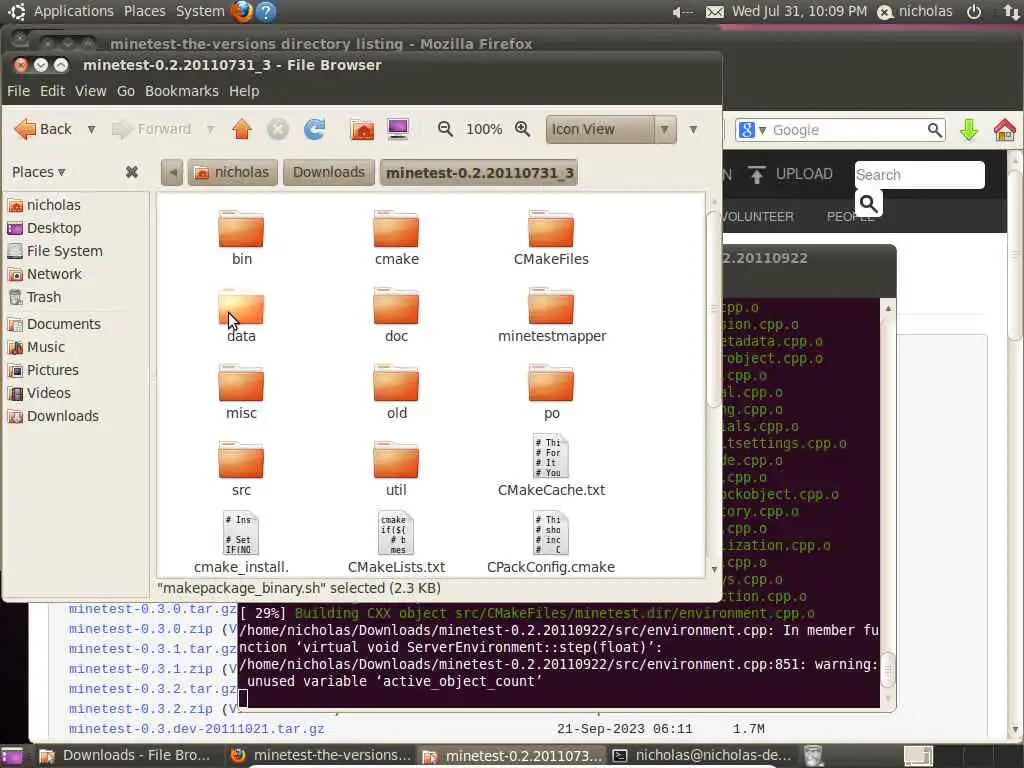Select the CMakeFiles folder icon
The height and width of the screenshot is (768, 1024).
coord(551,229)
